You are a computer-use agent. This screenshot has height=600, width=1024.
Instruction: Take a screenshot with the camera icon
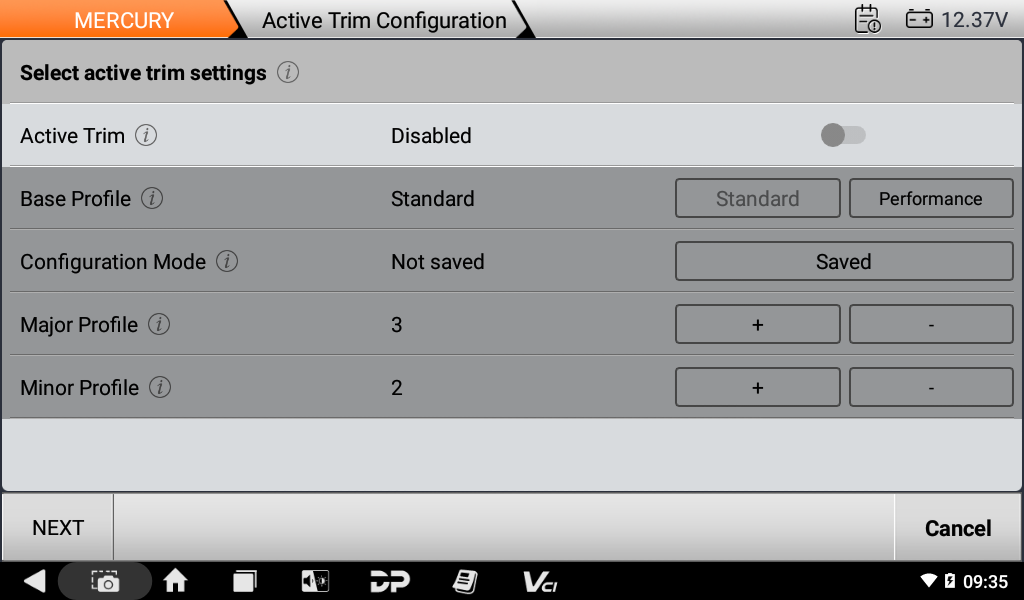pyautogui.click(x=105, y=581)
